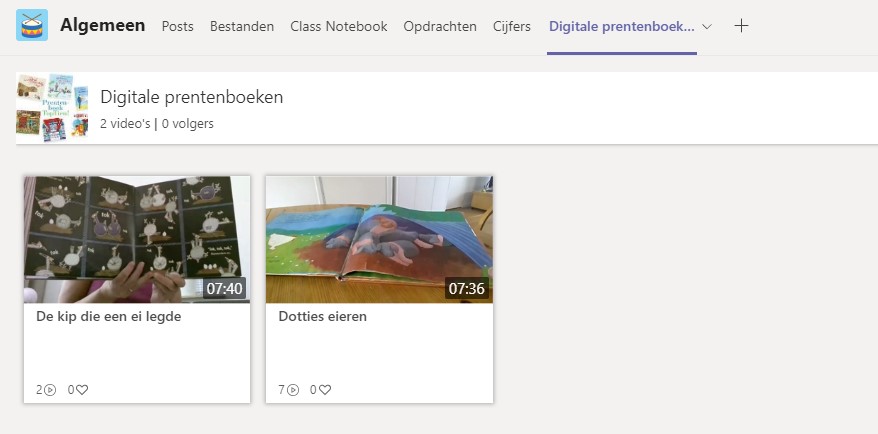Click the drum team avatar icon

pos(32,25)
